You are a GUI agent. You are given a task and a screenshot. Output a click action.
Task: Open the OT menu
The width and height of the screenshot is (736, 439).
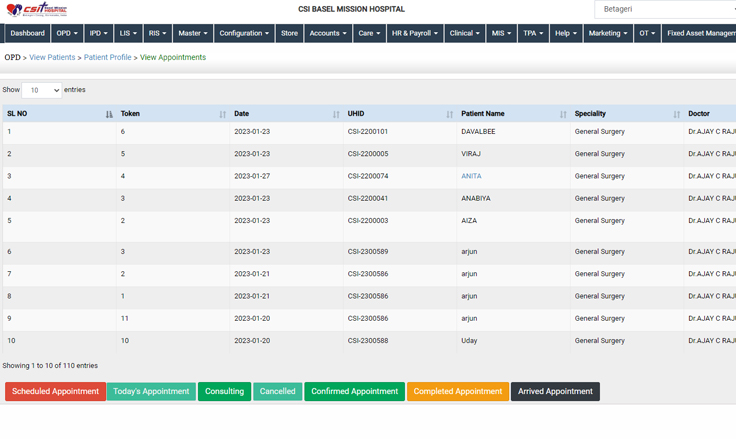647,33
